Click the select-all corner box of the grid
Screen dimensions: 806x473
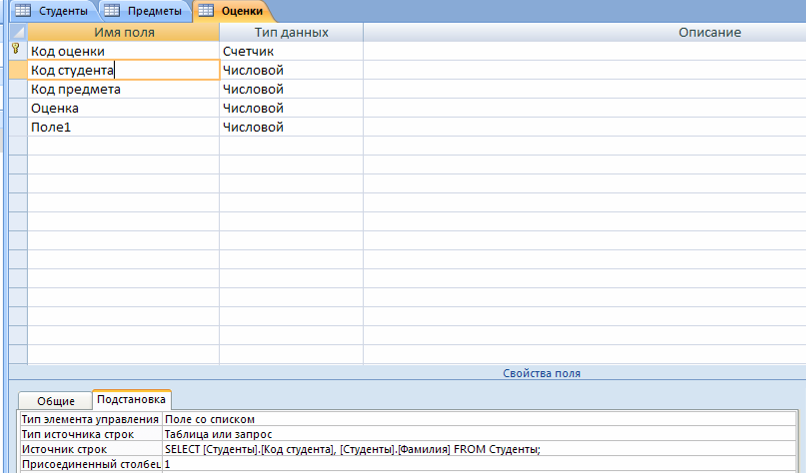(19, 32)
